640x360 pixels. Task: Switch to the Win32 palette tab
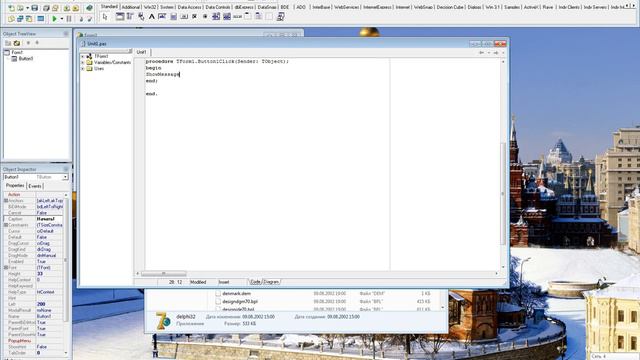(150, 7)
